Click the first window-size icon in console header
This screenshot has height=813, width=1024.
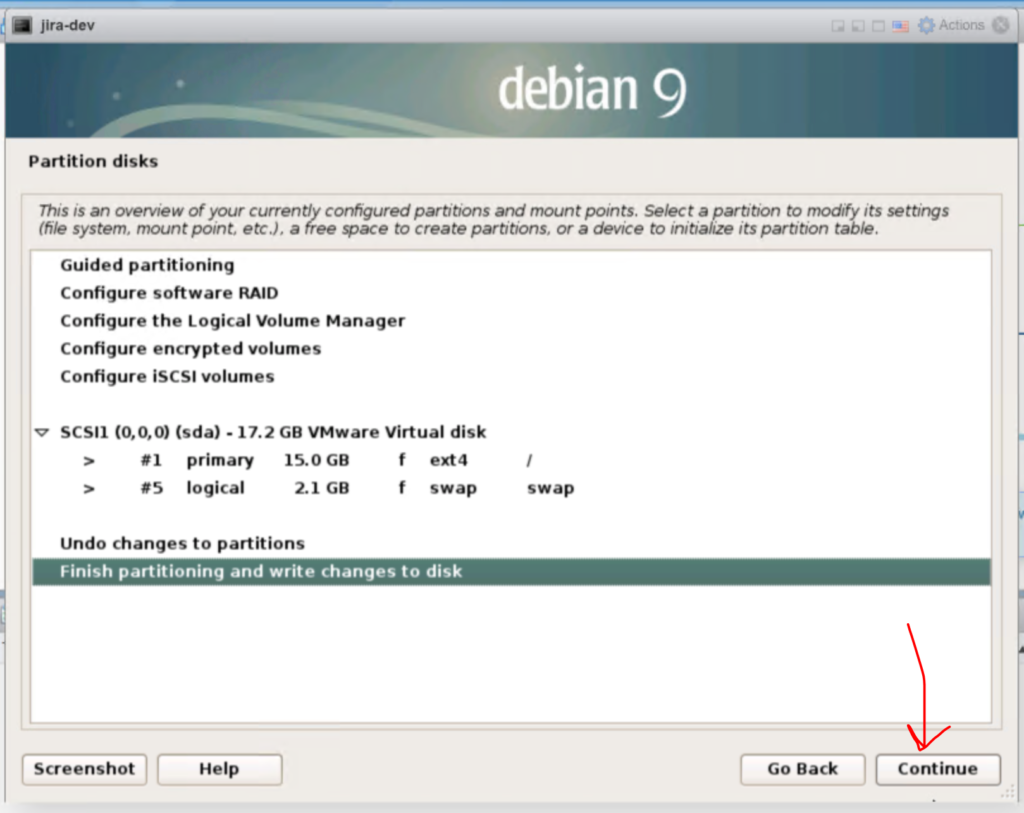tap(838, 26)
